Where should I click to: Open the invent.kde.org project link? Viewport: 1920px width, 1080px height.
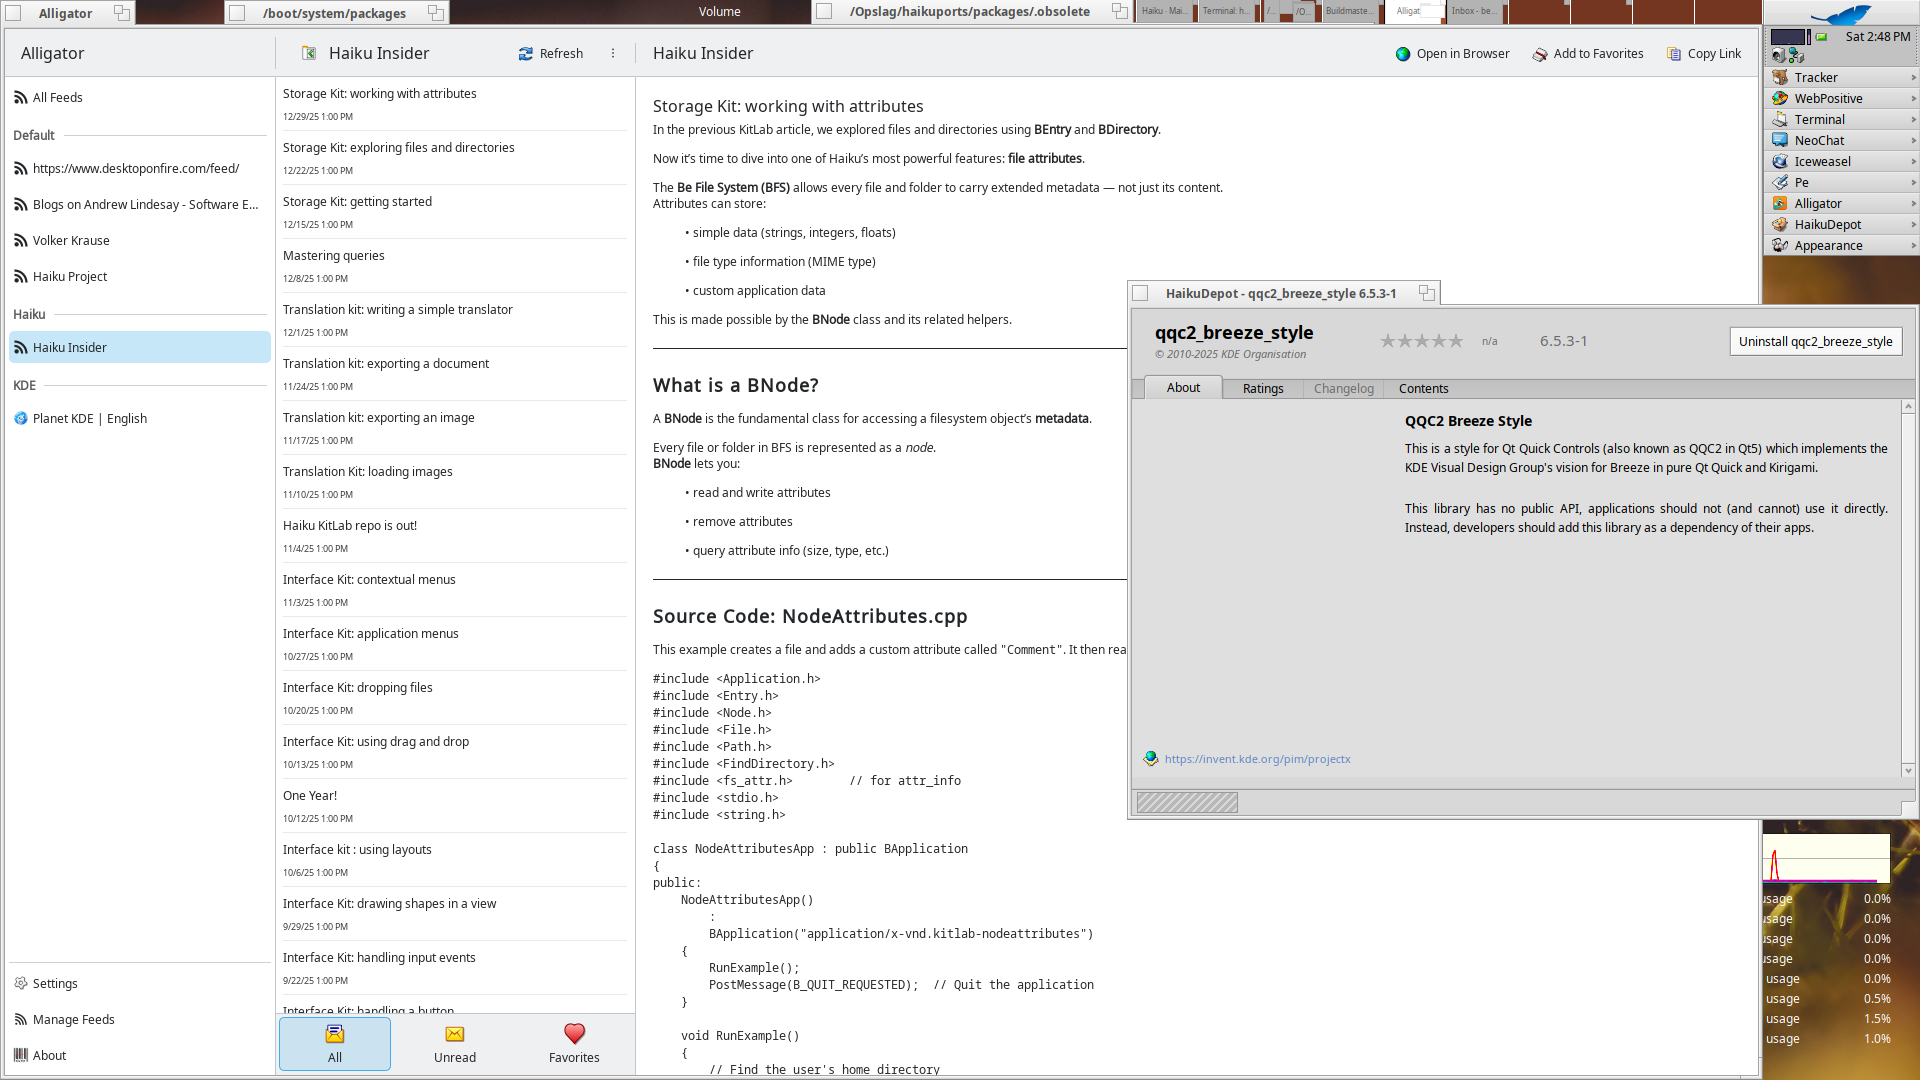tap(1257, 760)
